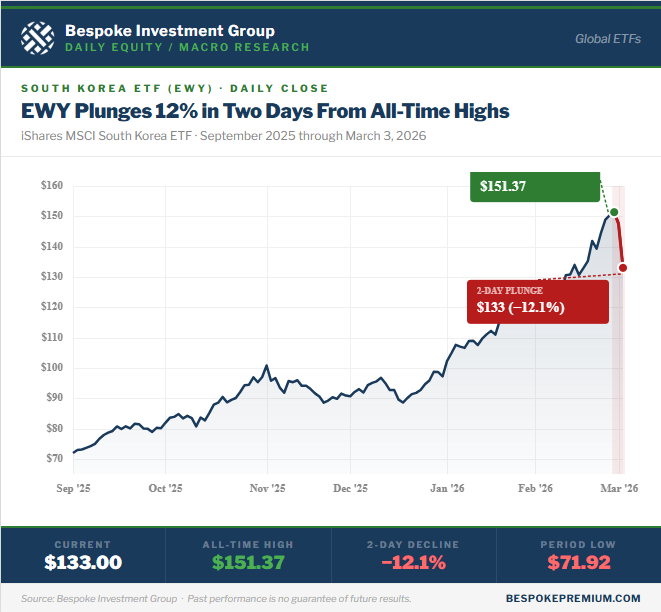The image size is (661, 612).
Task: Click the red plunge endpoint dot
Action: (x=623, y=267)
